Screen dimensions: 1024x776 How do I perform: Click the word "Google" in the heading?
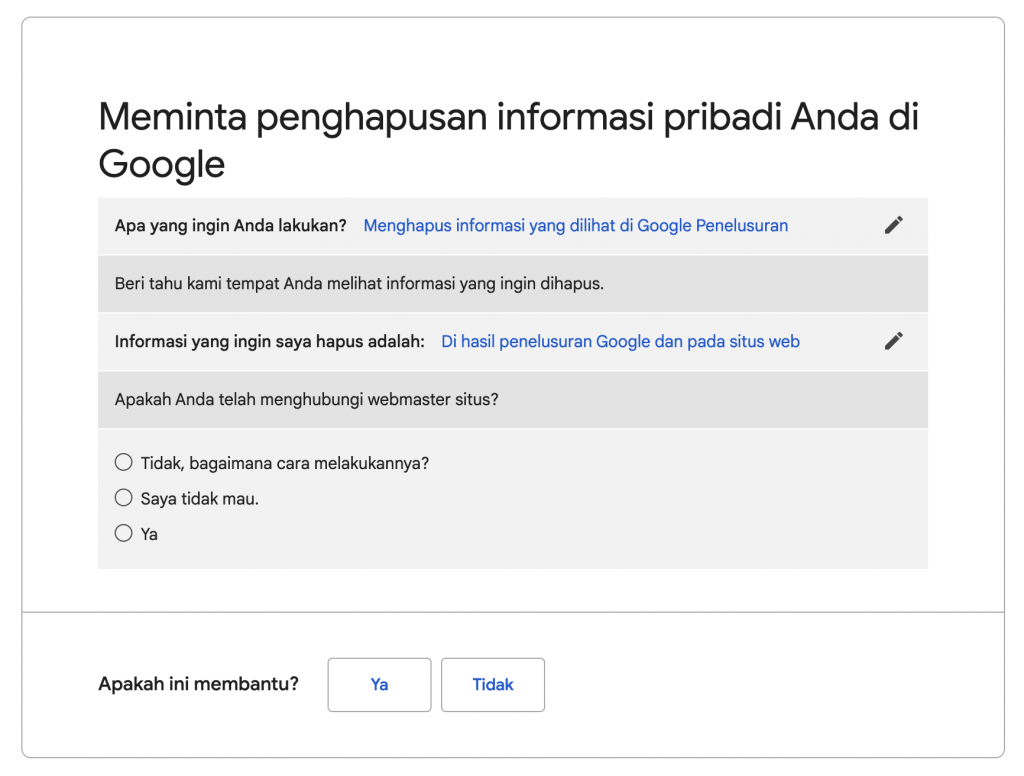(x=161, y=165)
